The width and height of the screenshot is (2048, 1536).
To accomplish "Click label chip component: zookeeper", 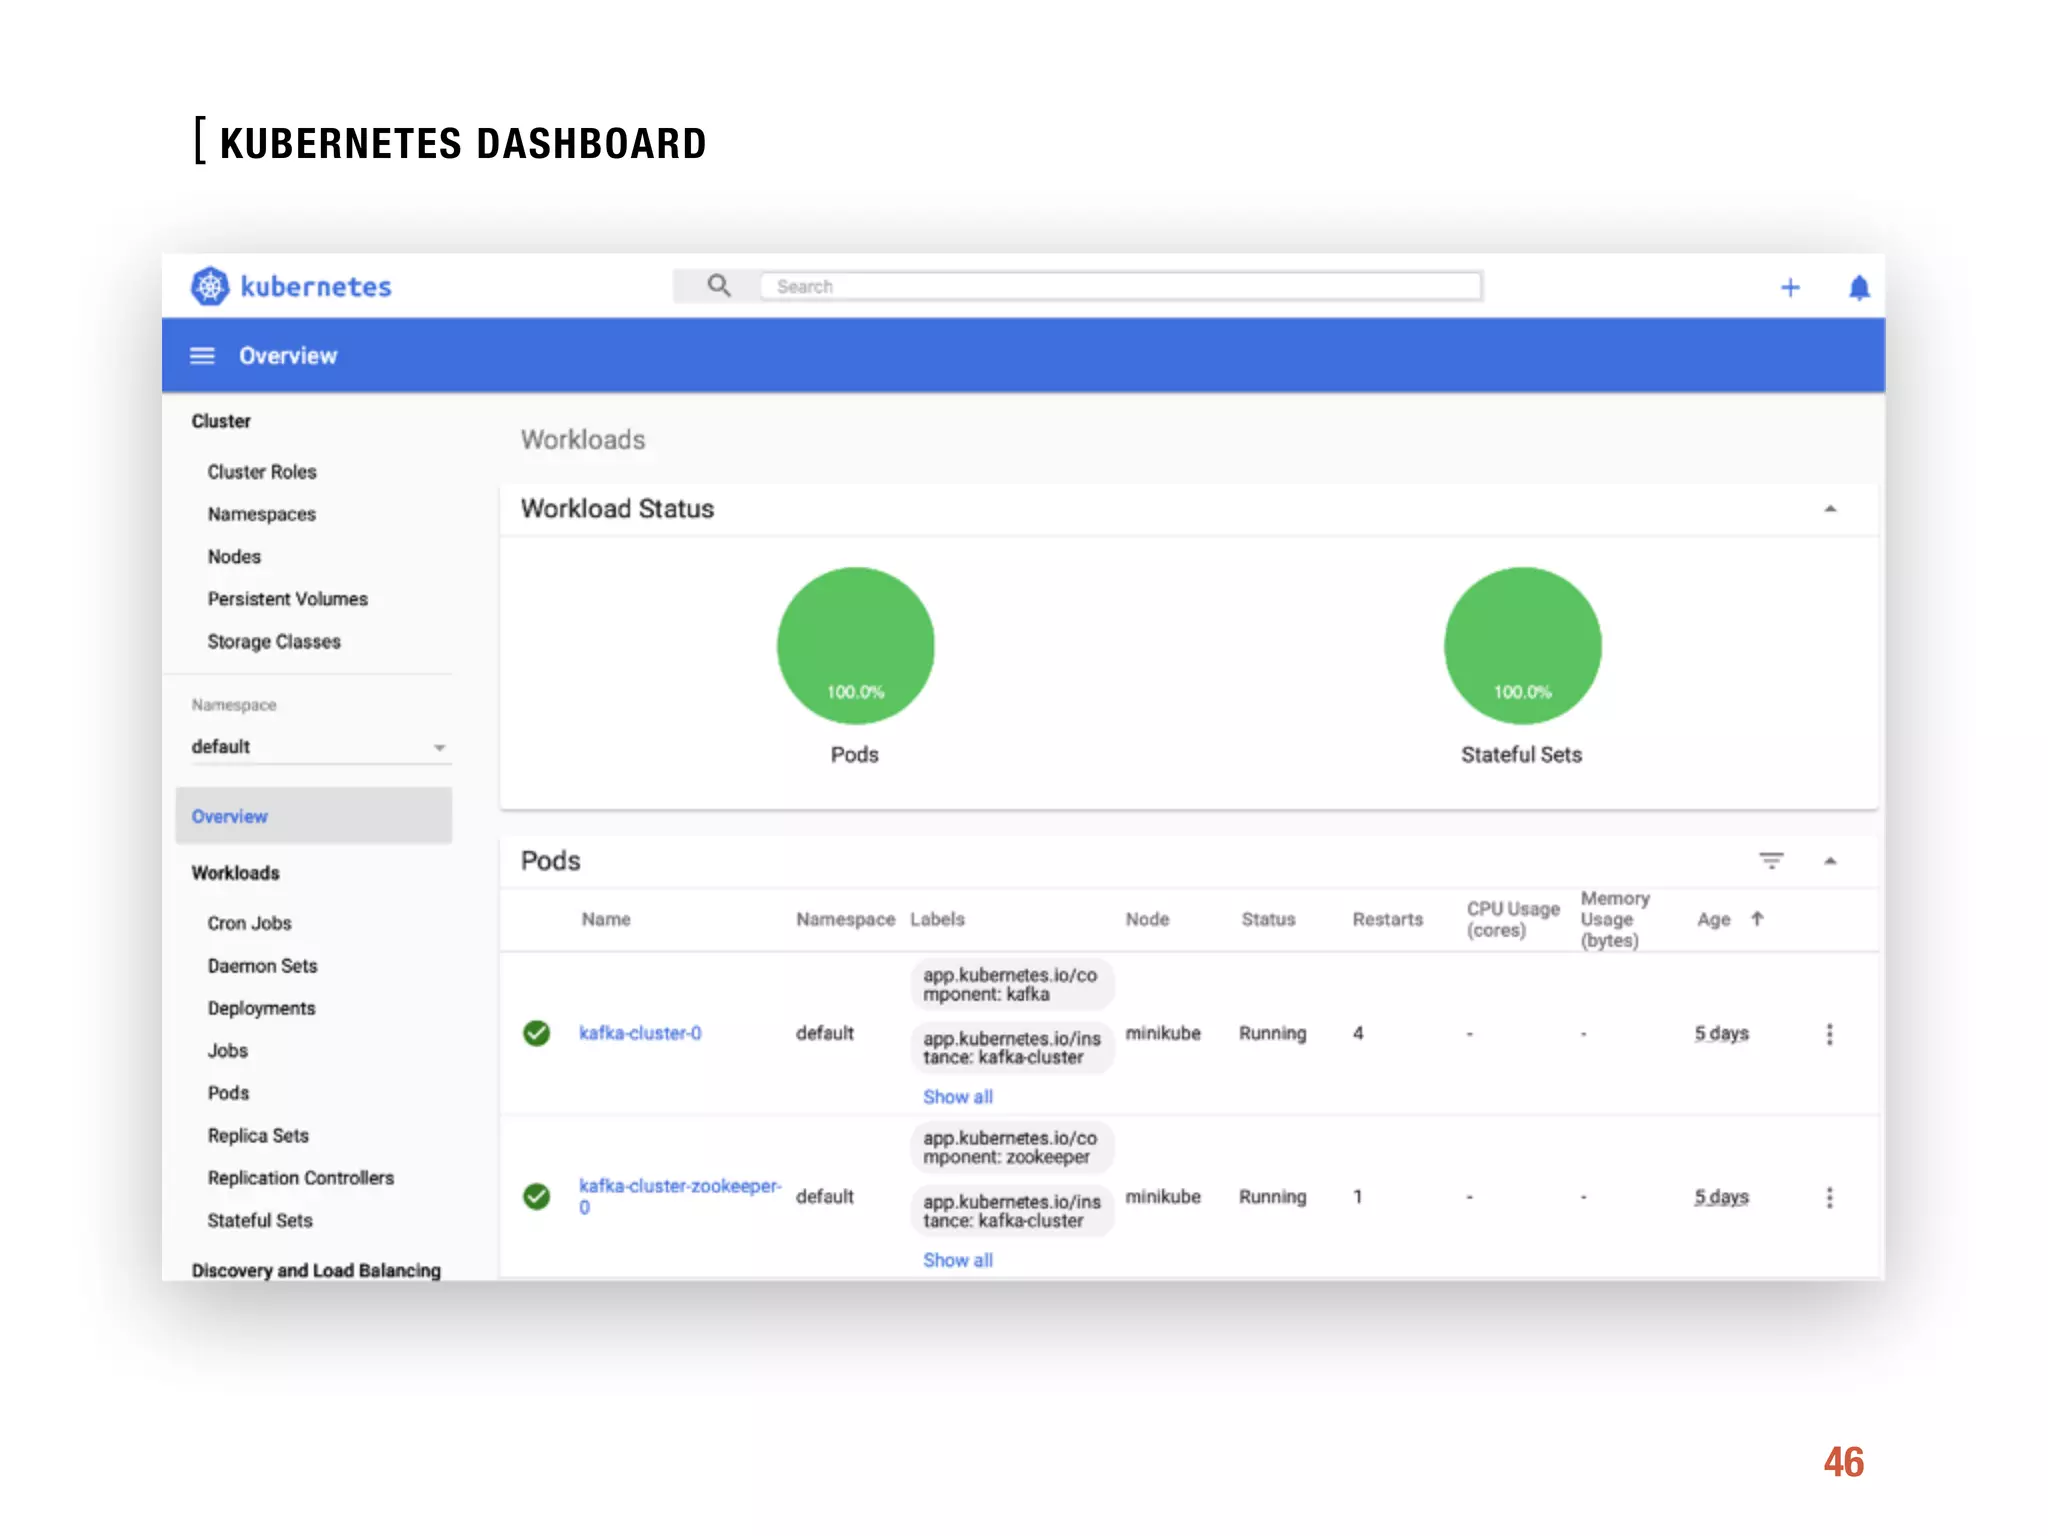I will [1012, 1147].
